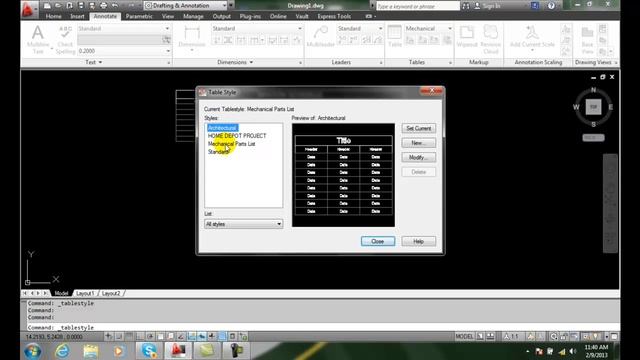The width and height of the screenshot is (640, 360).
Task: Click the AutoCAD taskbar icon
Action: tap(178, 351)
